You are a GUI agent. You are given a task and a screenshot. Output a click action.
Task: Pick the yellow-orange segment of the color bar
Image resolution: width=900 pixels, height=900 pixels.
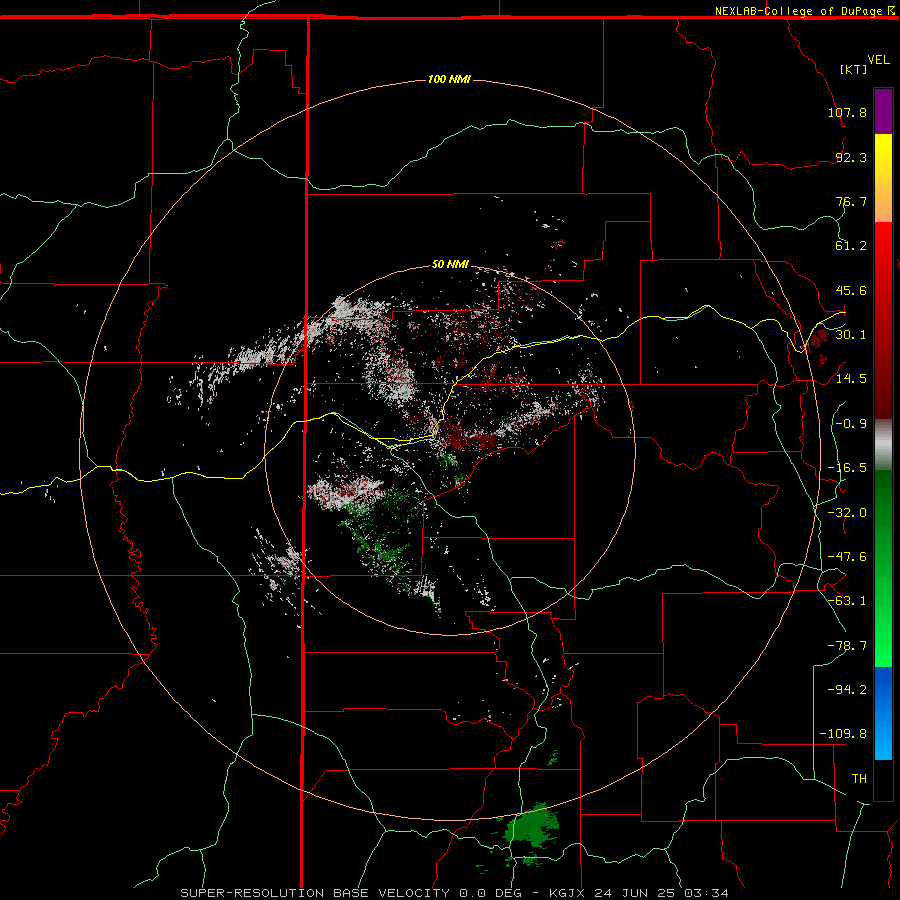(x=883, y=178)
